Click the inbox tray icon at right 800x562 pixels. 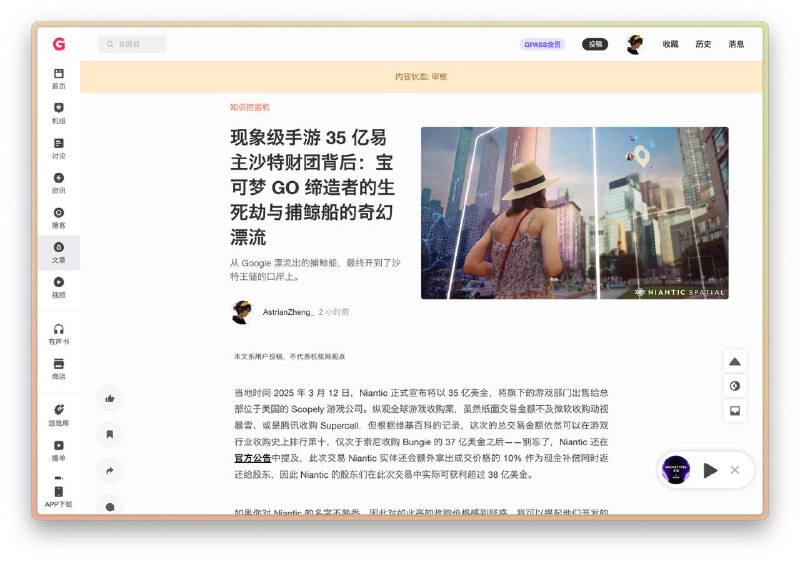(x=735, y=411)
